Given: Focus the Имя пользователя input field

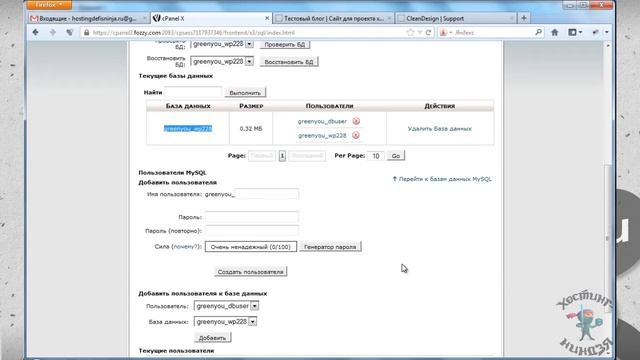Looking at the screenshot, I should pos(267,194).
